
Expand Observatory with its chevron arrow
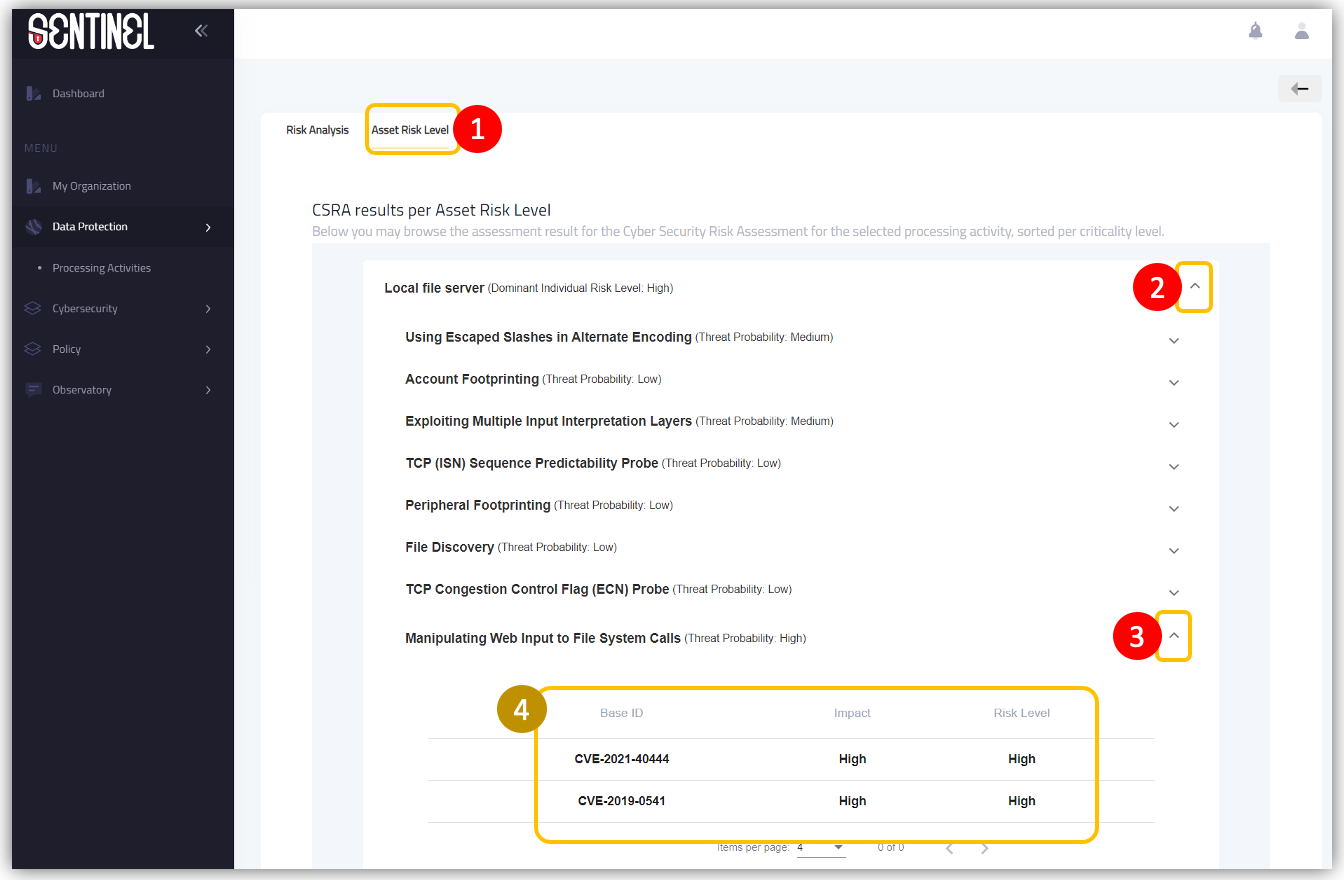[x=208, y=390]
